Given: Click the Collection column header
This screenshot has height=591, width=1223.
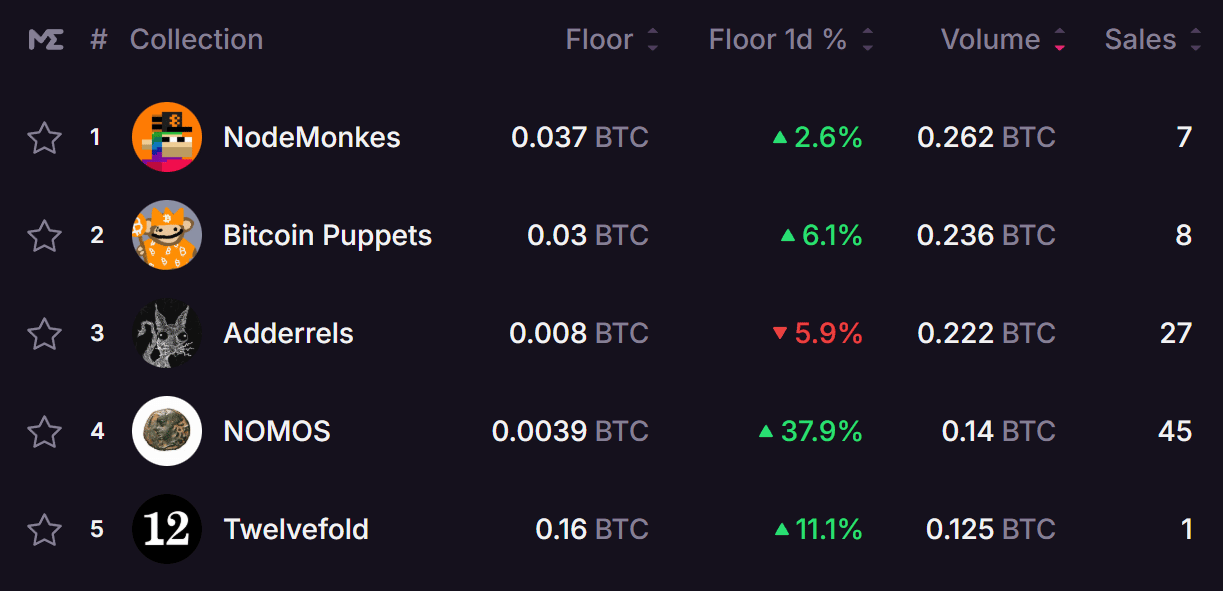Looking at the screenshot, I should (x=196, y=40).
